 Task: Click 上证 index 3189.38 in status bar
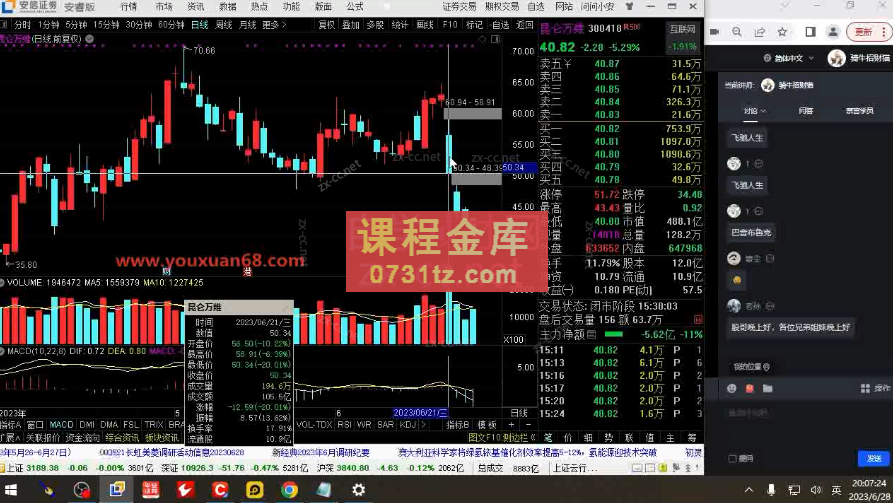tap(33, 468)
